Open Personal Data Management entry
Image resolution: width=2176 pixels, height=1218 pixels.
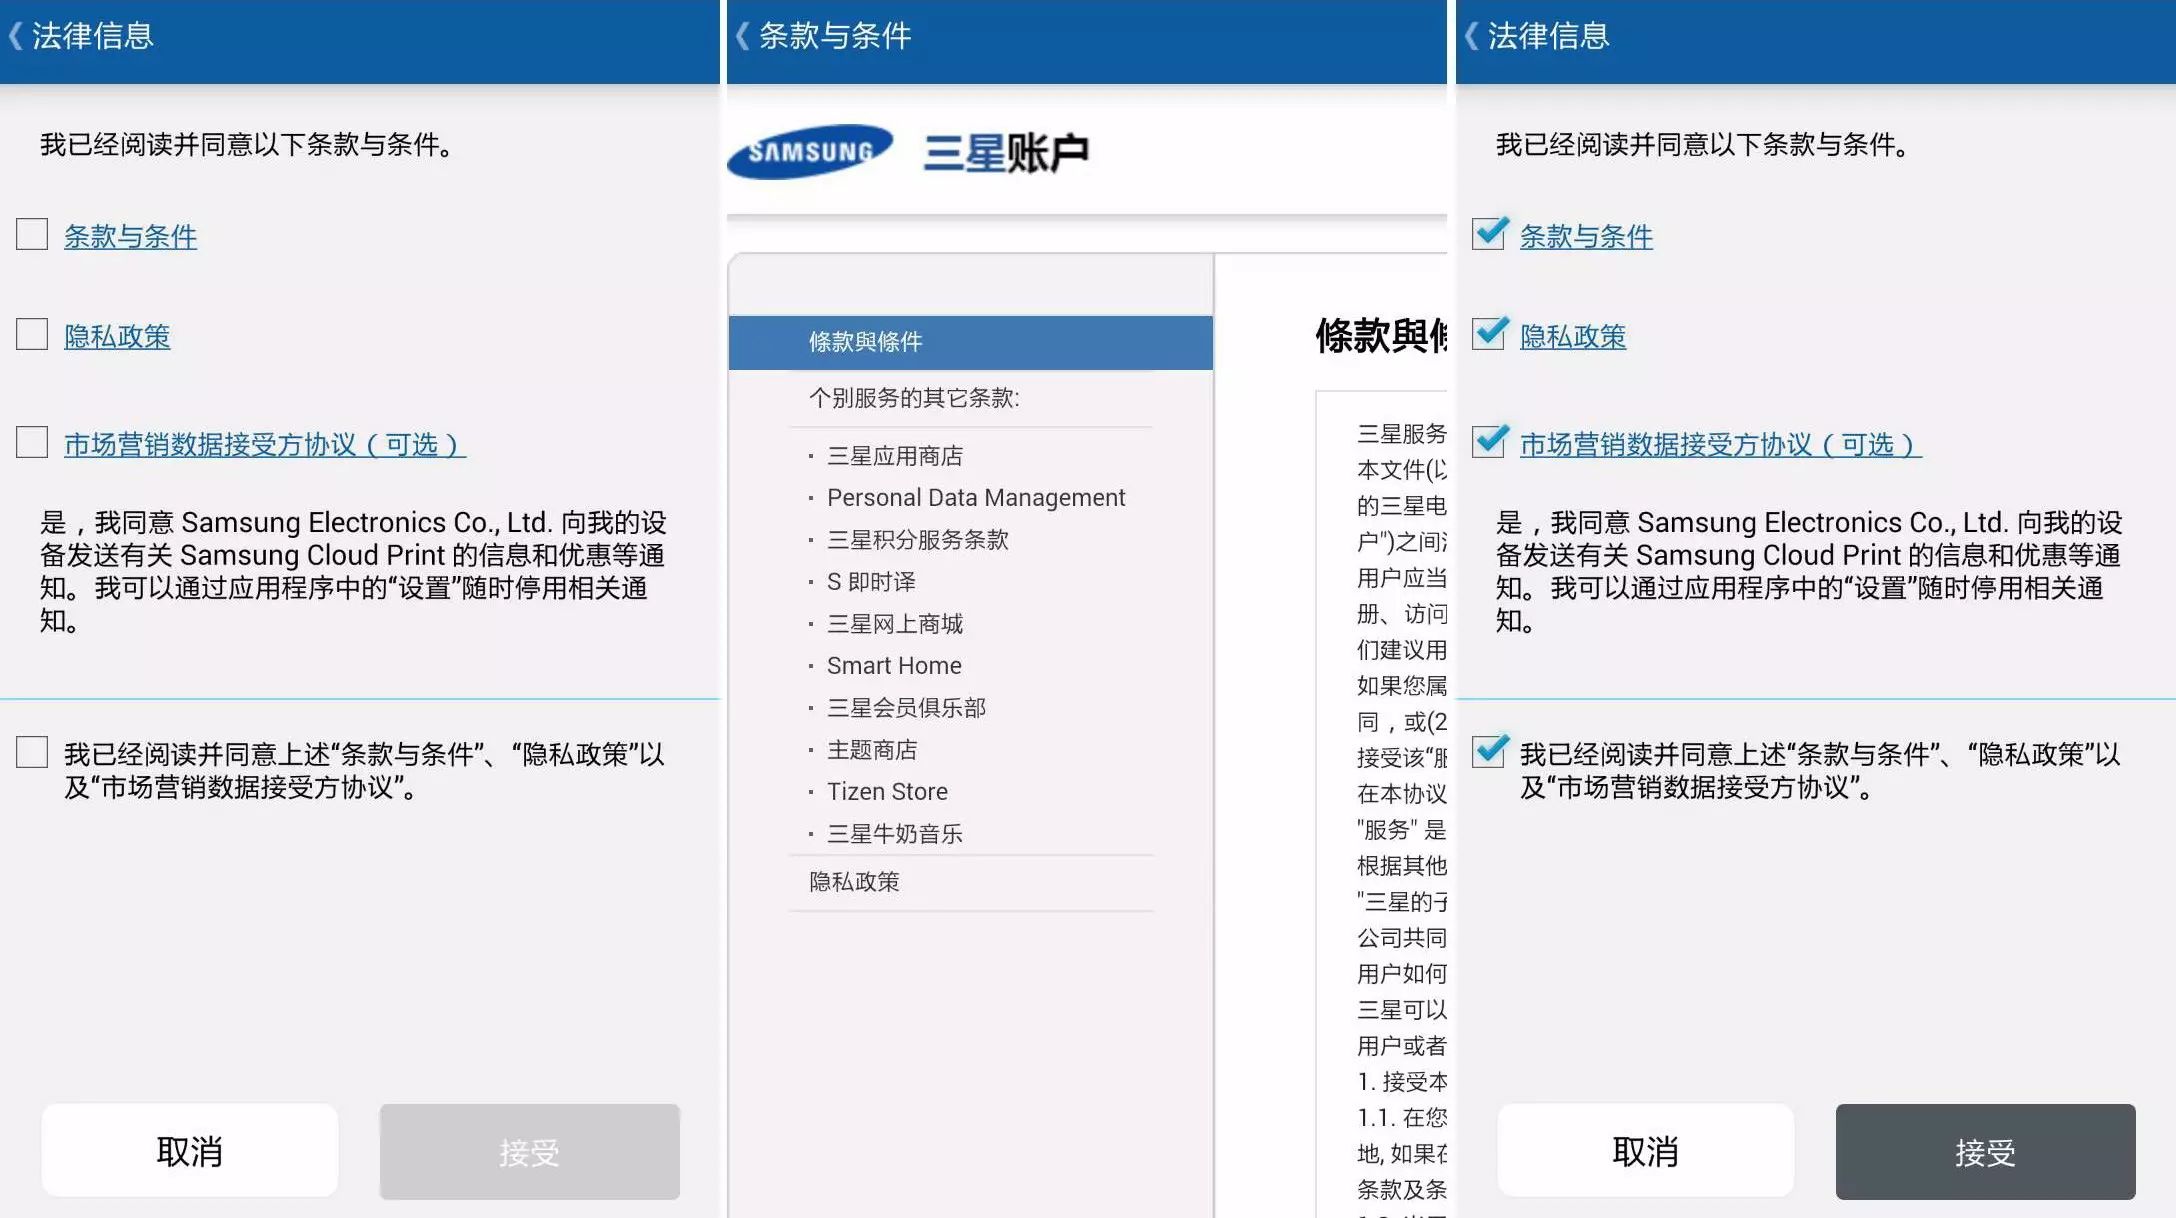pyautogui.click(x=976, y=498)
